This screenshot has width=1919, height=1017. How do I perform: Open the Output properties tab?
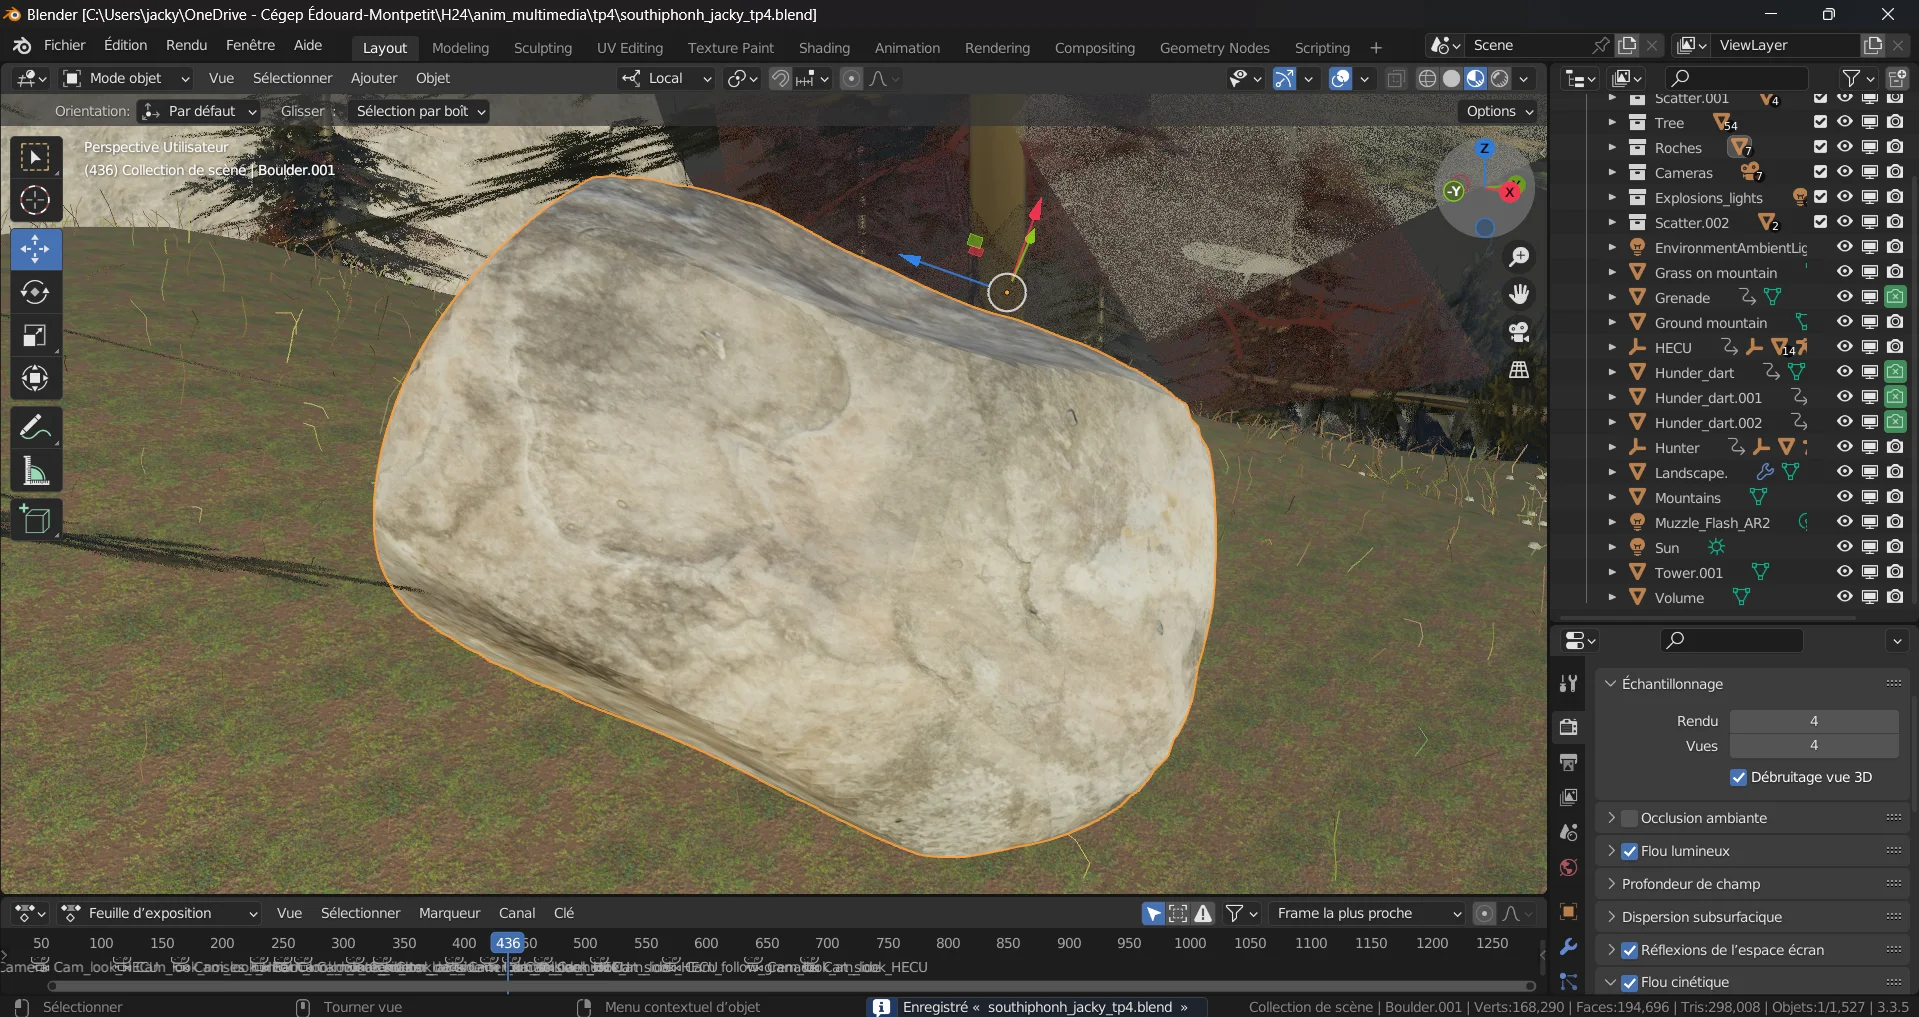[x=1568, y=762]
